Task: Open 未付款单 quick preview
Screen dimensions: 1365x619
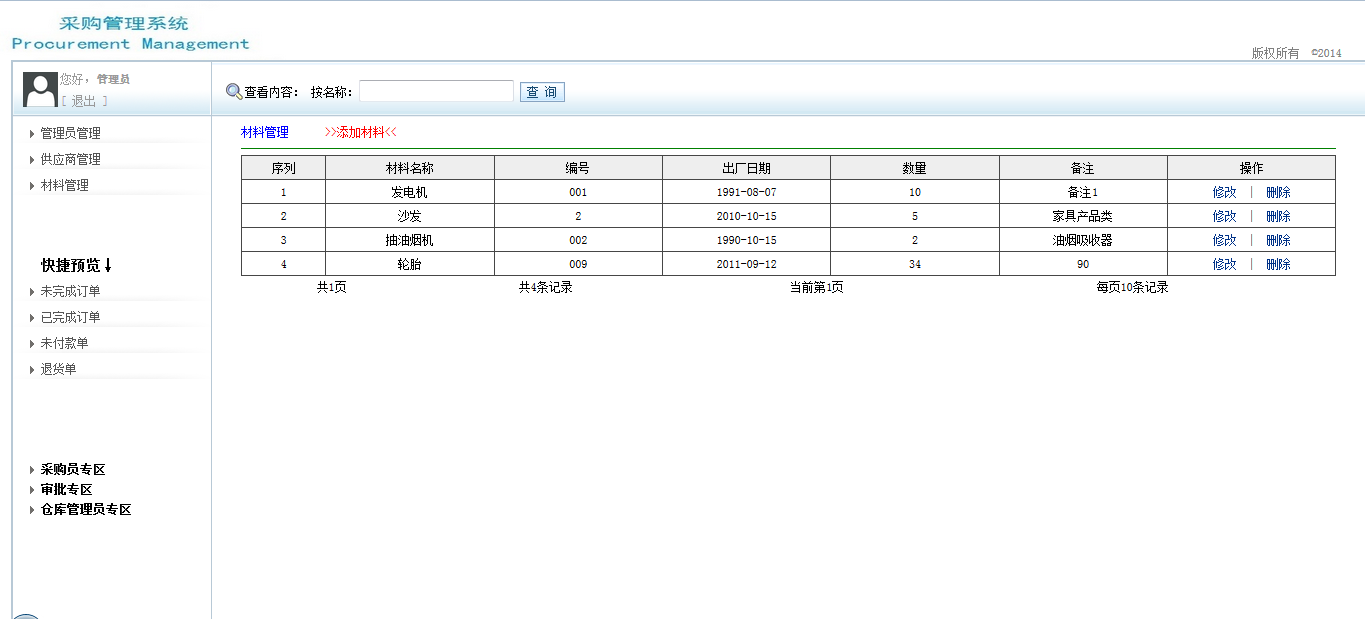Action: [x=64, y=343]
